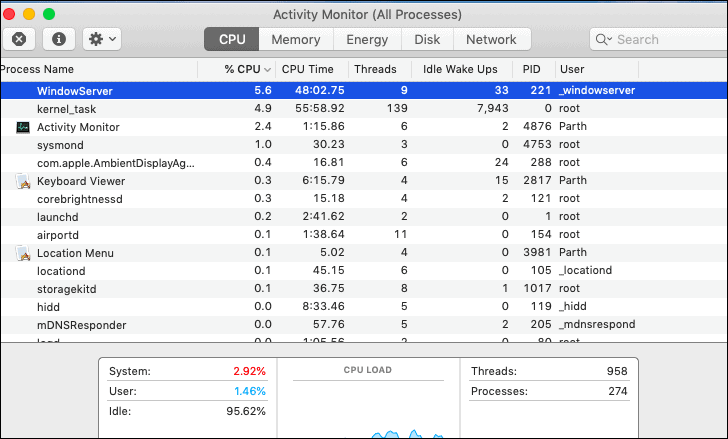This screenshot has width=728, height=439.
Task: Open the gear actions menu
Action: tap(102, 39)
